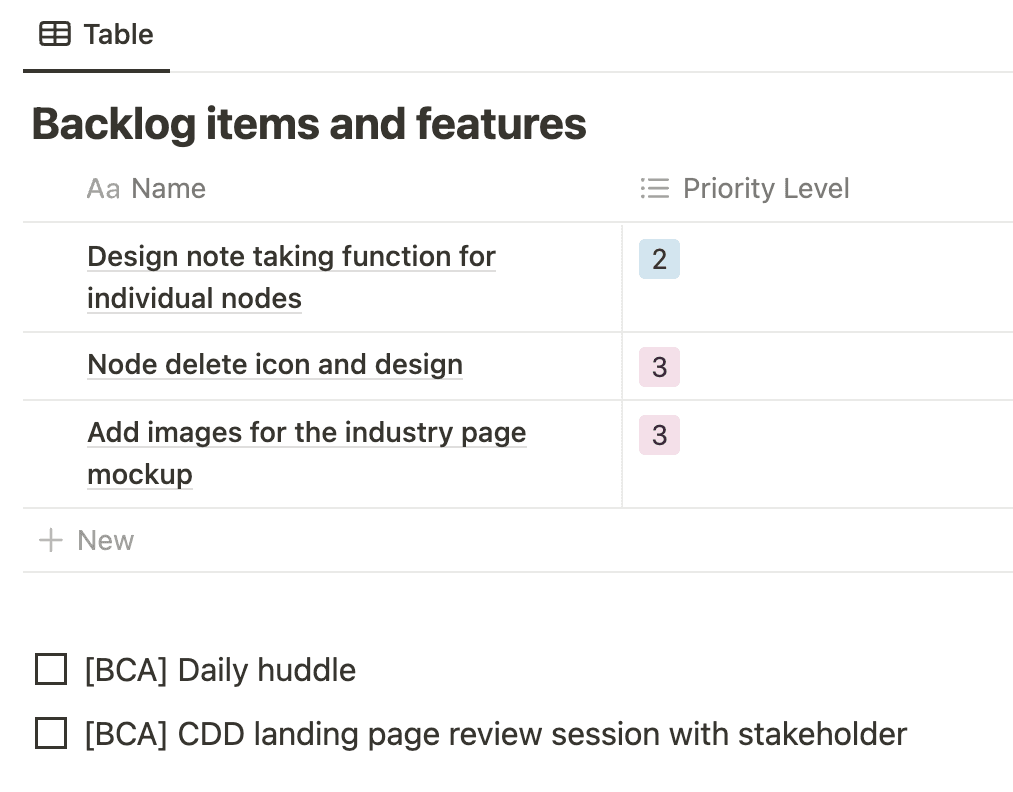
Task: Check the '[BCA] Daily huddle' checkbox
Action: tap(51, 670)
